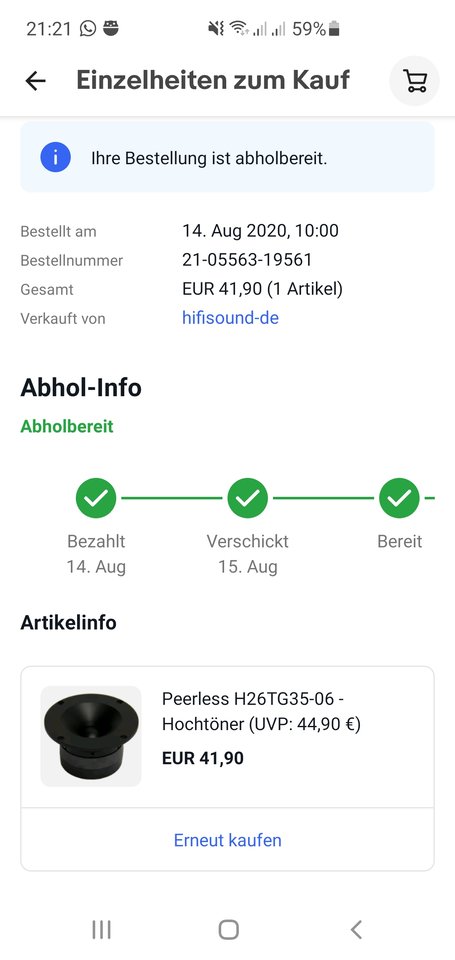Open Peerless H26TG35-06 item title
The width and height of the screenshot is (455, 960).
pyautogui.click(x=261, y=711)
